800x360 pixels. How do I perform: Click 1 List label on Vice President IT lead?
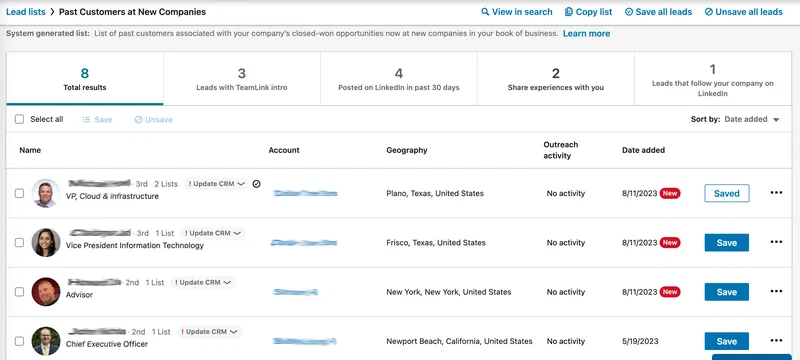click(165, 233)
